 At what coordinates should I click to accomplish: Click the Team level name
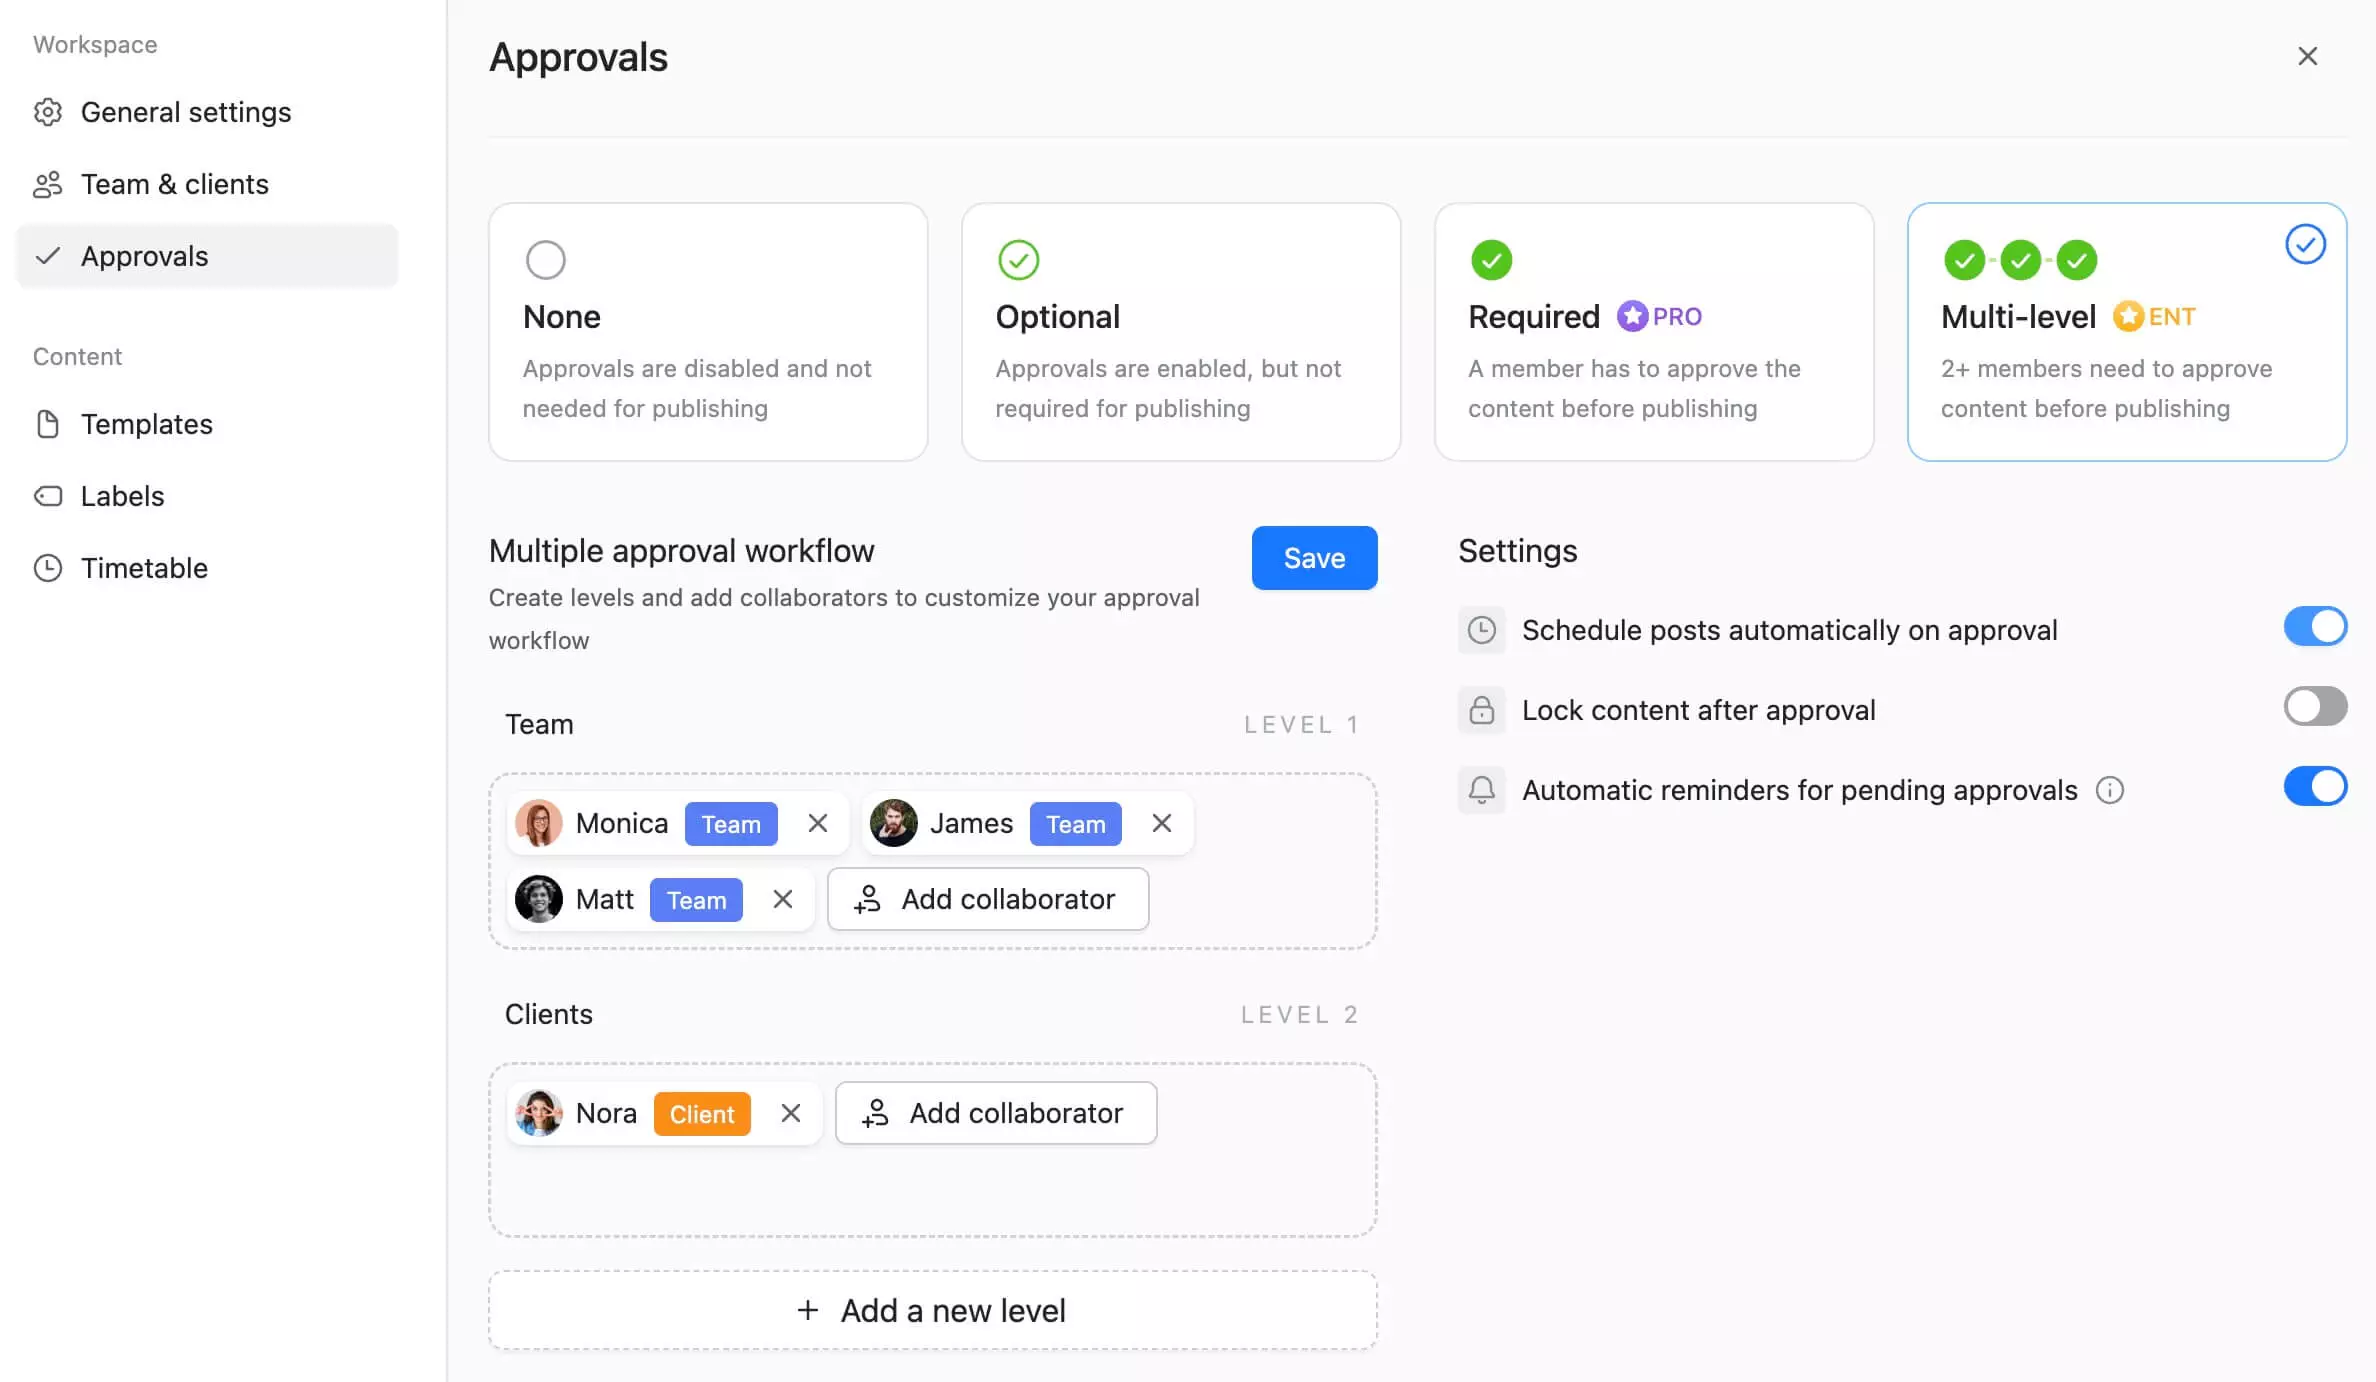[x=539, y=724]
